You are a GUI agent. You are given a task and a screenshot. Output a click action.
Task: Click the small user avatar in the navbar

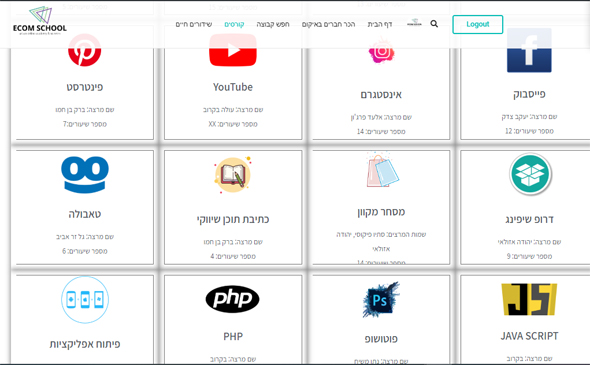tap(414, 23)
